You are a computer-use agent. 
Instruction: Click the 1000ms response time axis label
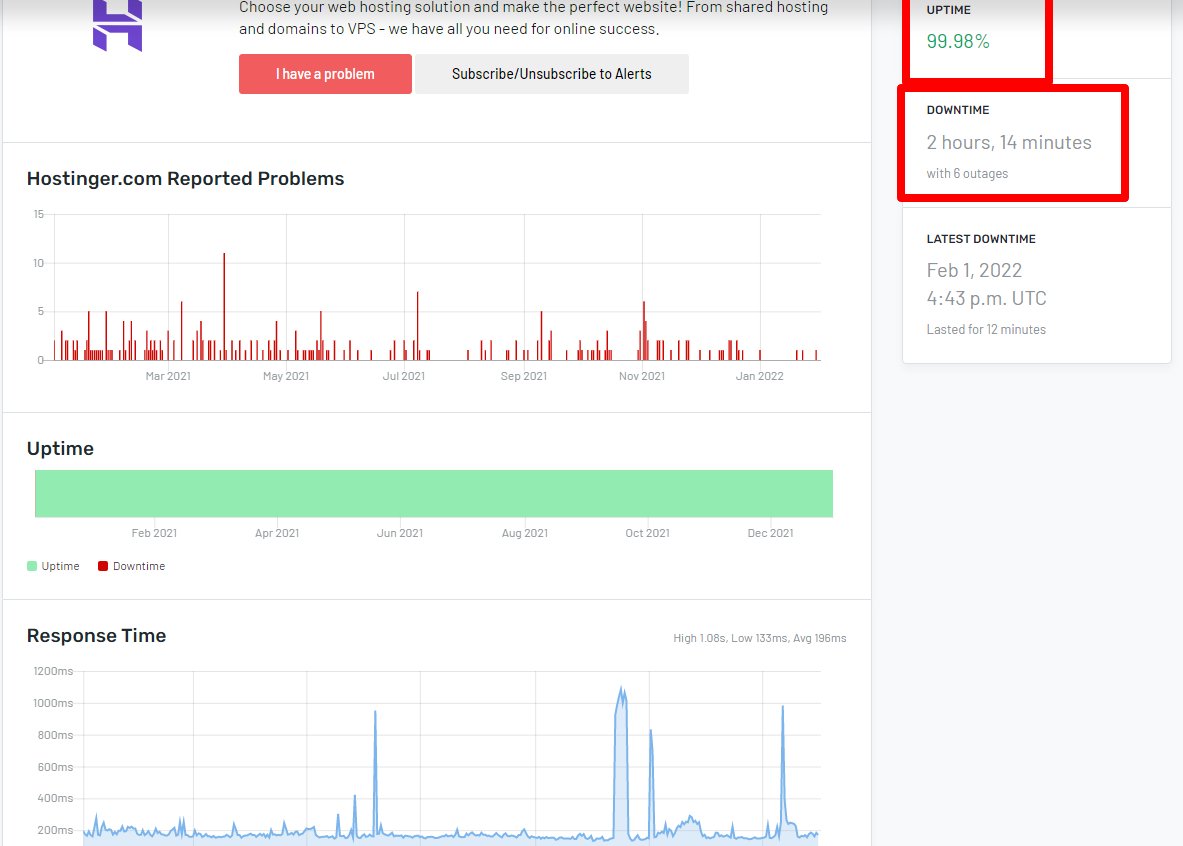53,703
